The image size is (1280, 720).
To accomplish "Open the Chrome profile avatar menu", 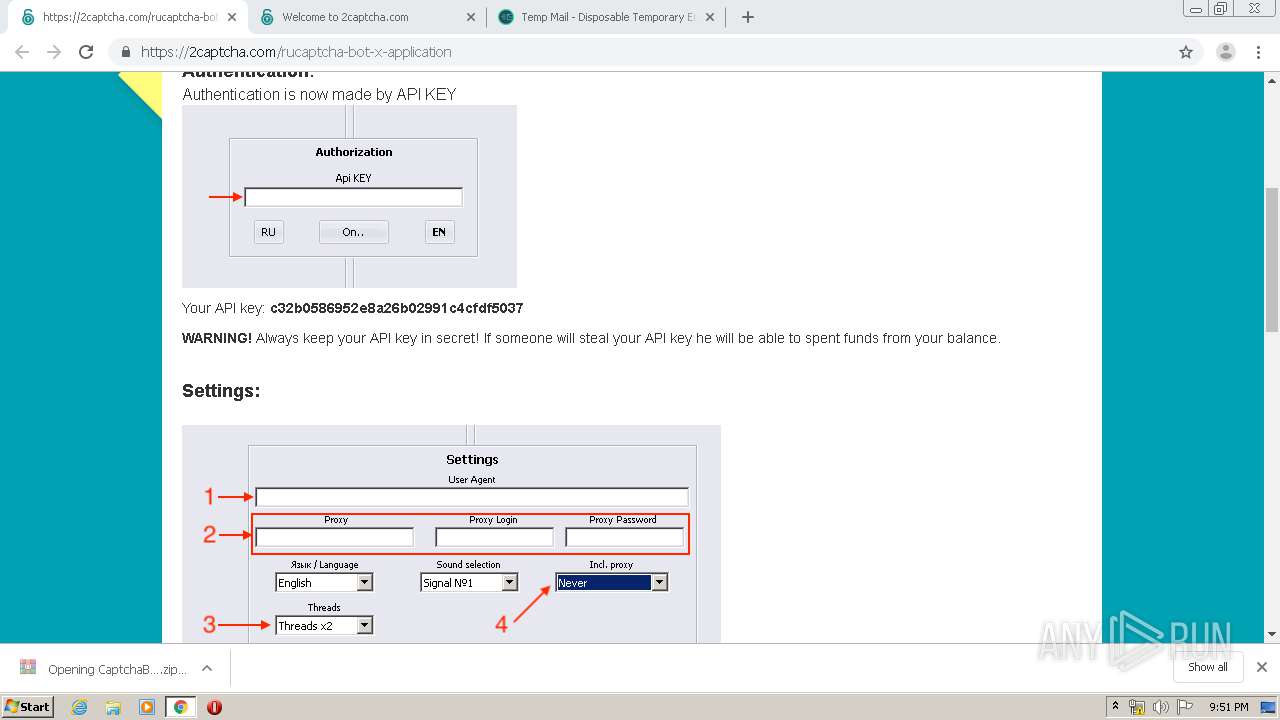I will pos(1225,52).
